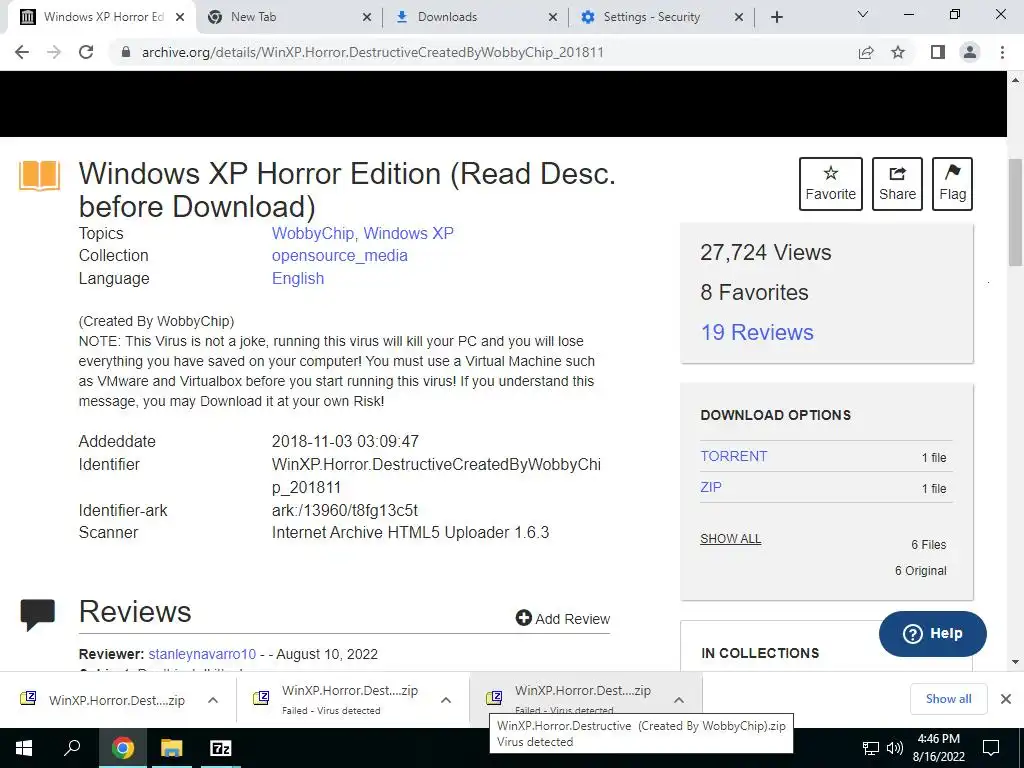1024x768 pixels.
Task: Click the Chrome taskbar icon
Action: [x=122, y=748]
